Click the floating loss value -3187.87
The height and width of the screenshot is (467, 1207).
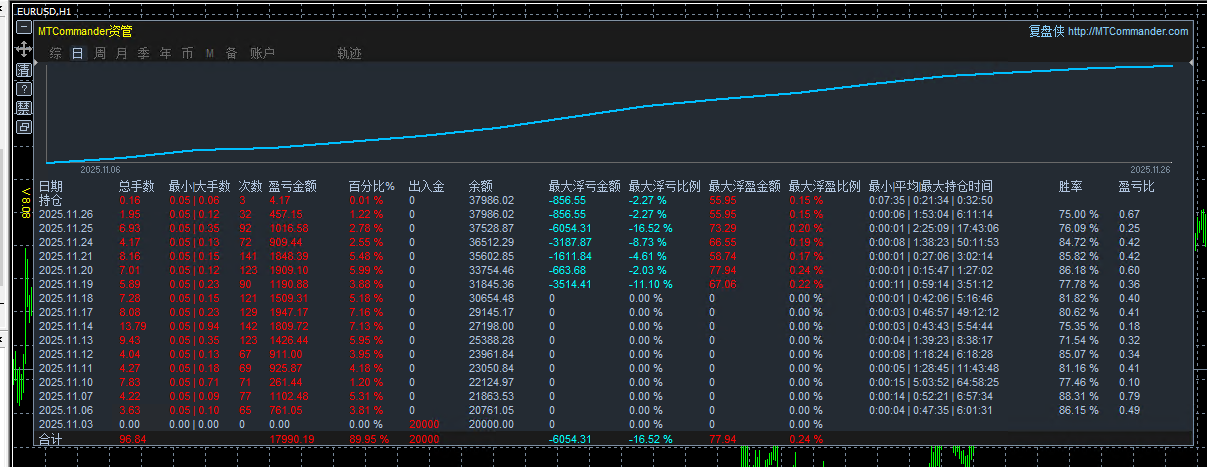tap(572, 242)
